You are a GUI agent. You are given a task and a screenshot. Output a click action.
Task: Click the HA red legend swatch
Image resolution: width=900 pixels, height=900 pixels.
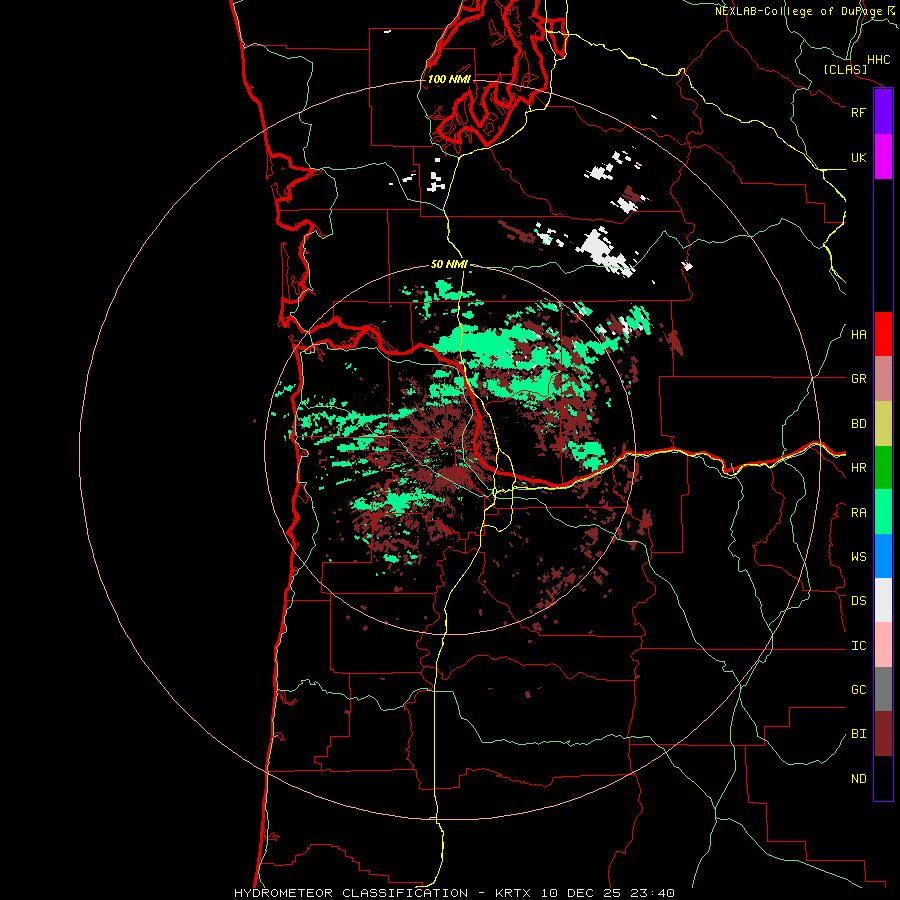coord(883,334)
